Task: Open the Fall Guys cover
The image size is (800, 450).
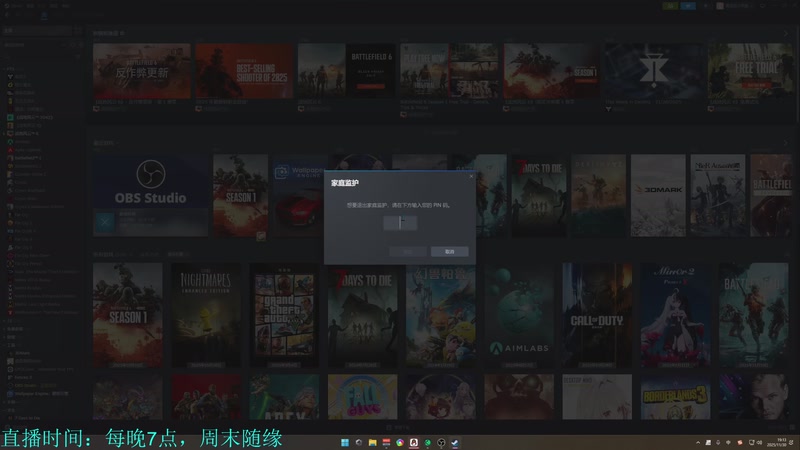Action: point(362,397)
